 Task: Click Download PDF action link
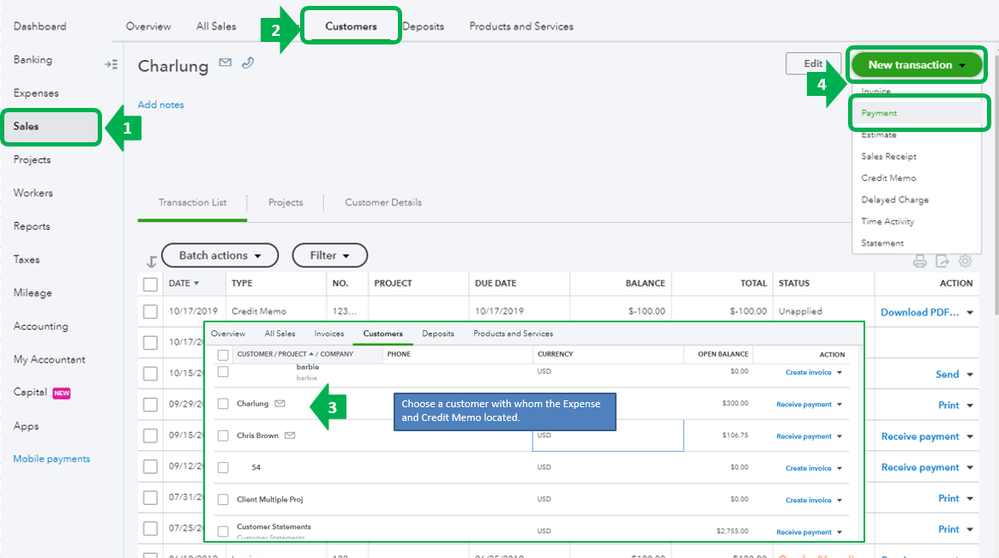point(919,312)
